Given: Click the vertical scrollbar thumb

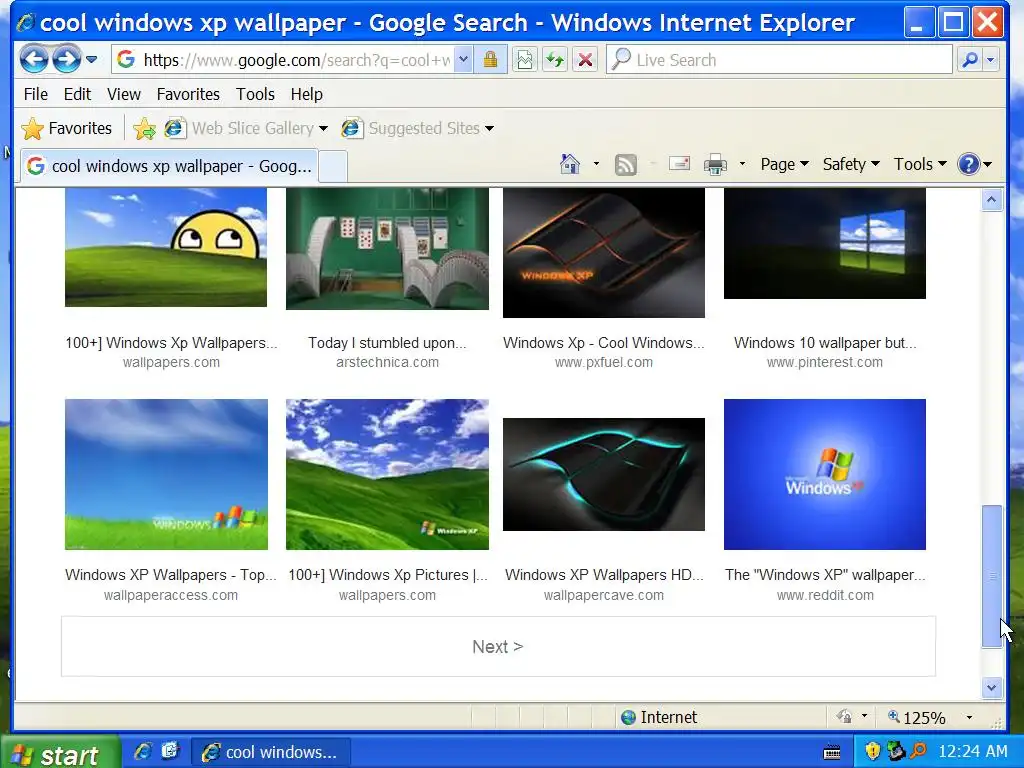Looking at the screenshot, I should [x=992, y=576].
